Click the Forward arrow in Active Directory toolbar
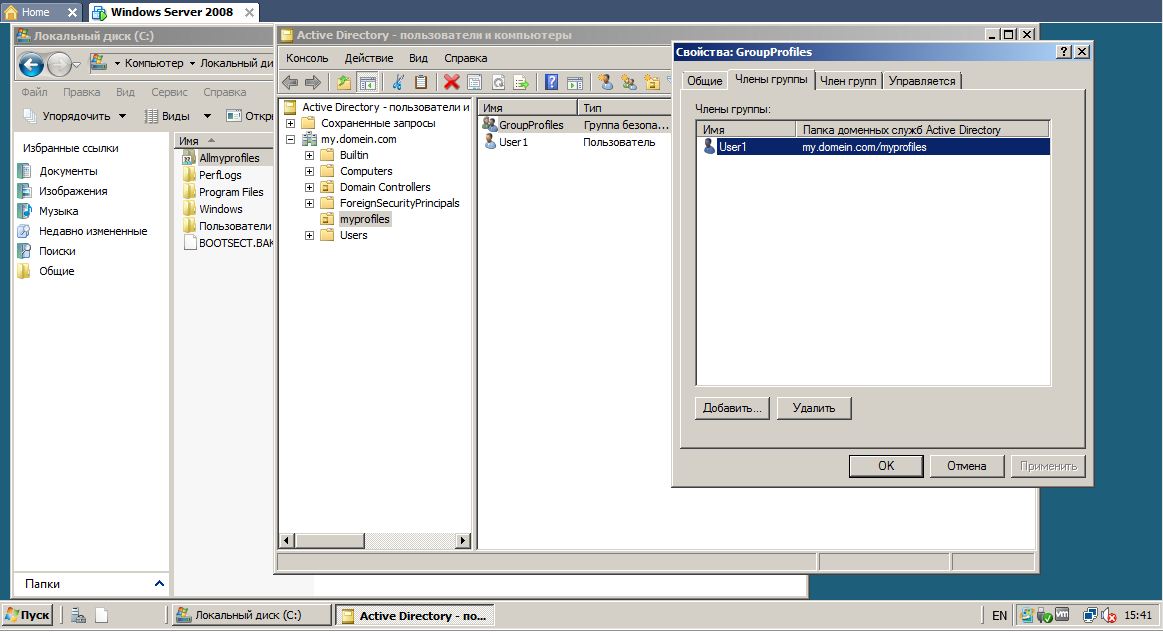Screen dimensions: 1163x632 tap(313, 82)
